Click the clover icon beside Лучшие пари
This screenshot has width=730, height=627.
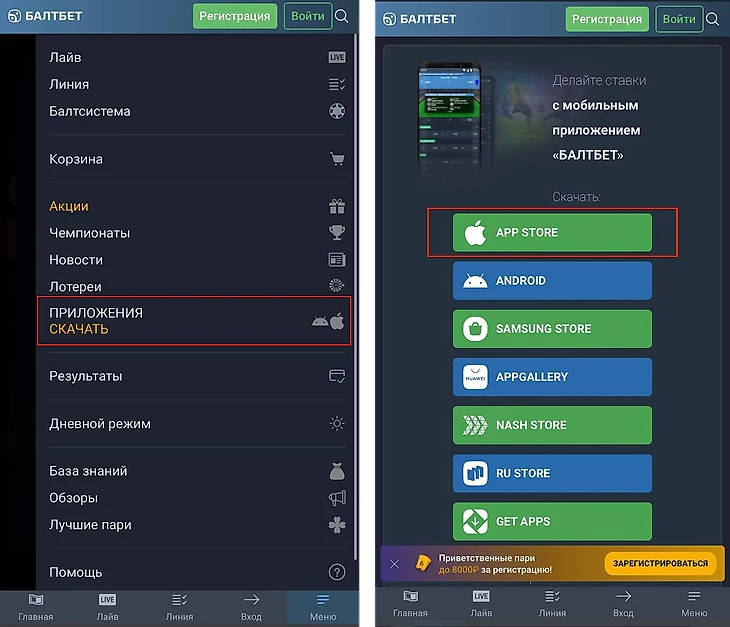pyautogui.click(x=337, y=525)
